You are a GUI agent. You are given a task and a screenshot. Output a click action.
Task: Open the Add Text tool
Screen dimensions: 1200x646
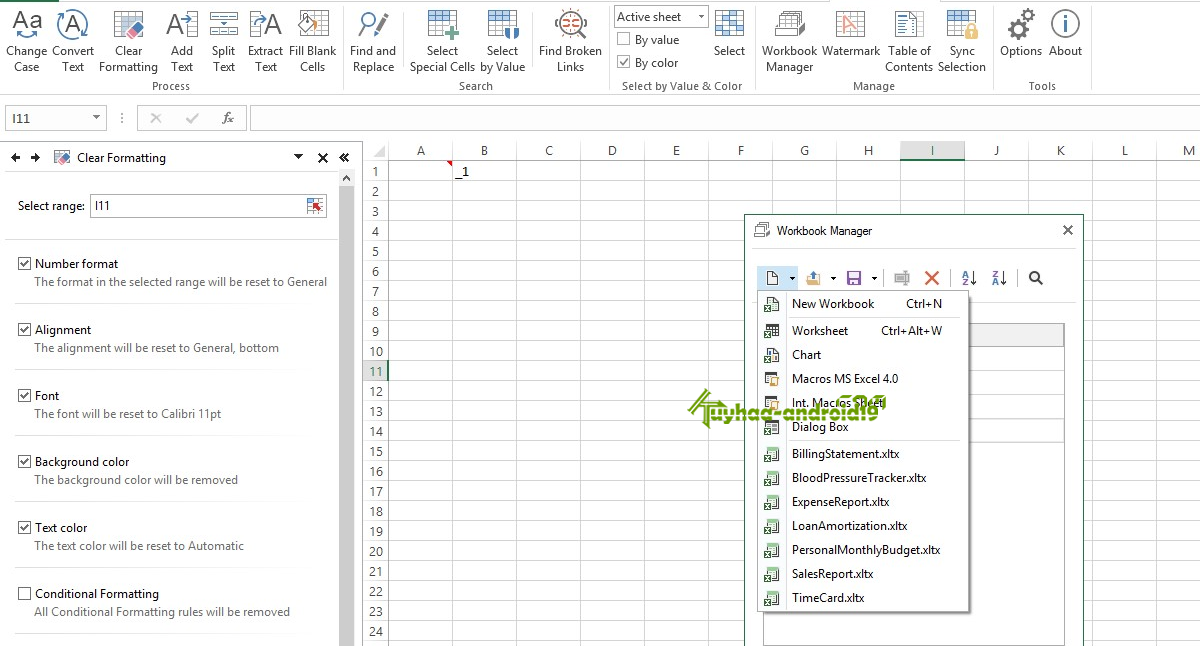tap(182, 41)
